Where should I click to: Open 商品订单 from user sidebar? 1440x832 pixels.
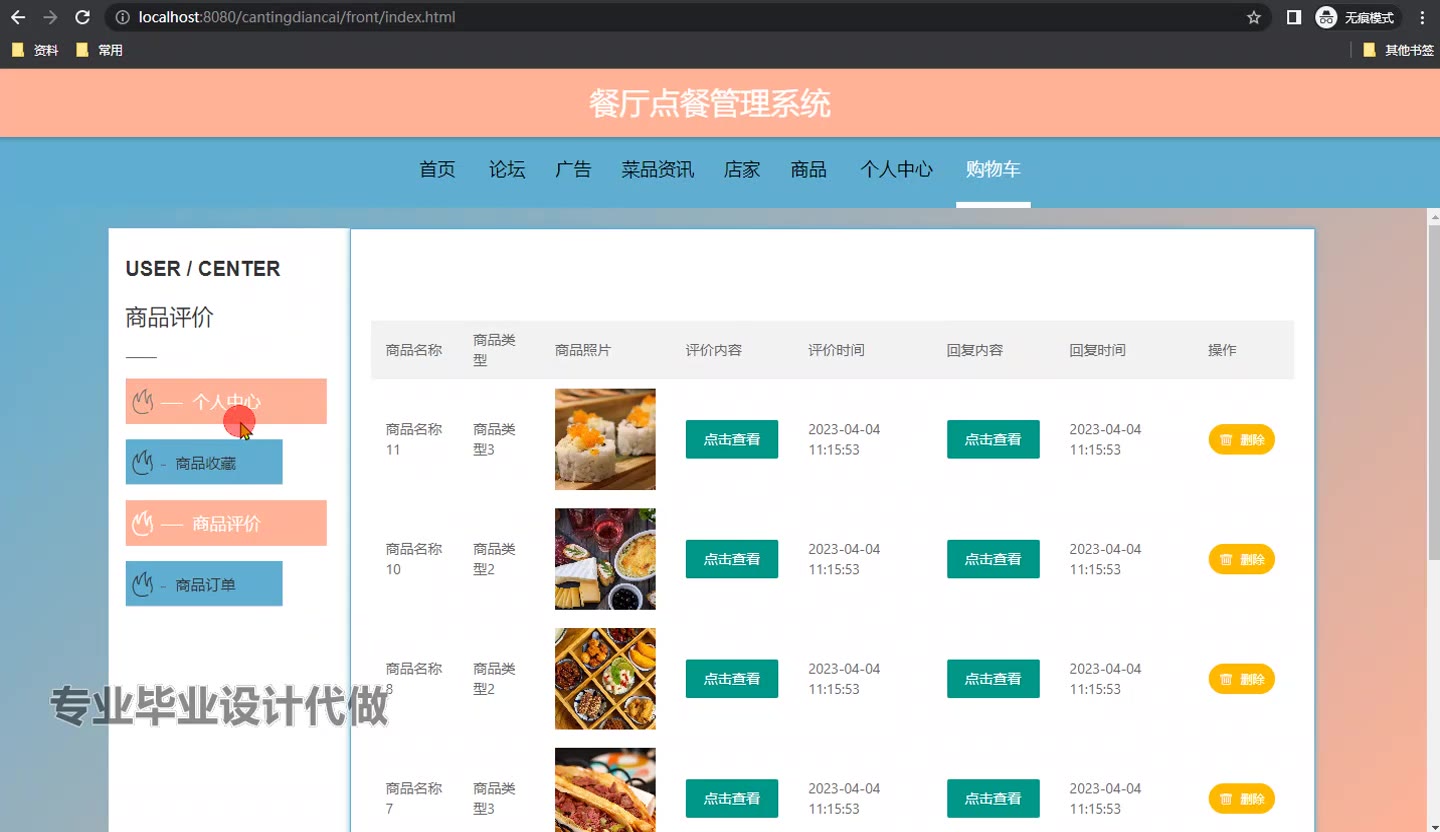204,585
